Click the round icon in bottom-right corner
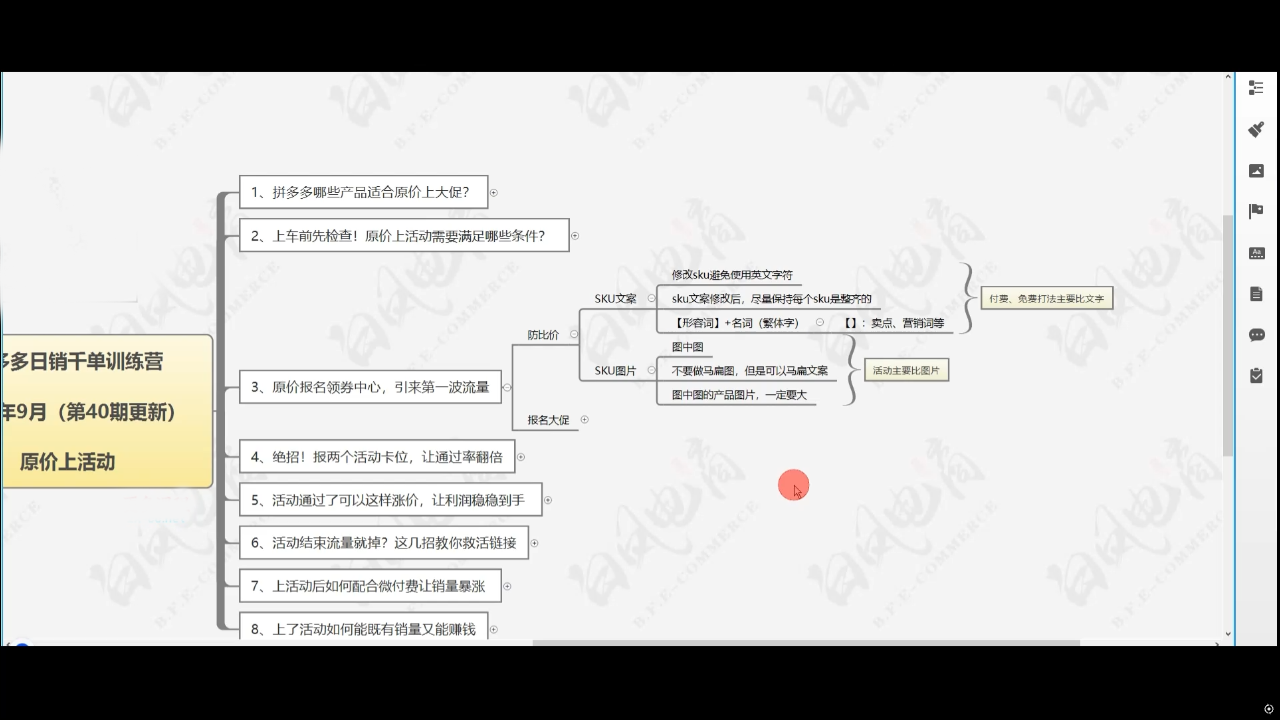 point(1269,709)
